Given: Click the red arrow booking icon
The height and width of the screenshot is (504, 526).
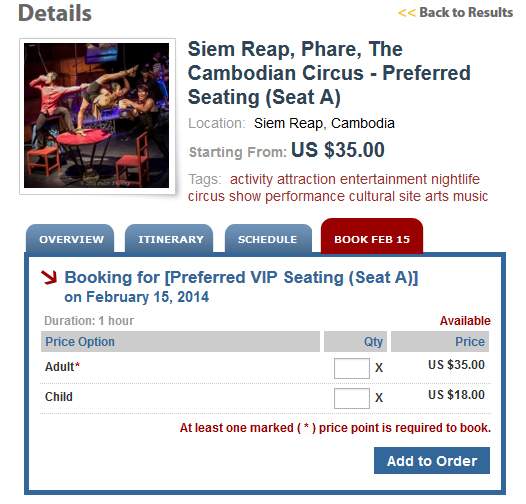Looking at the screenshot, I should [x=49, y=278].
